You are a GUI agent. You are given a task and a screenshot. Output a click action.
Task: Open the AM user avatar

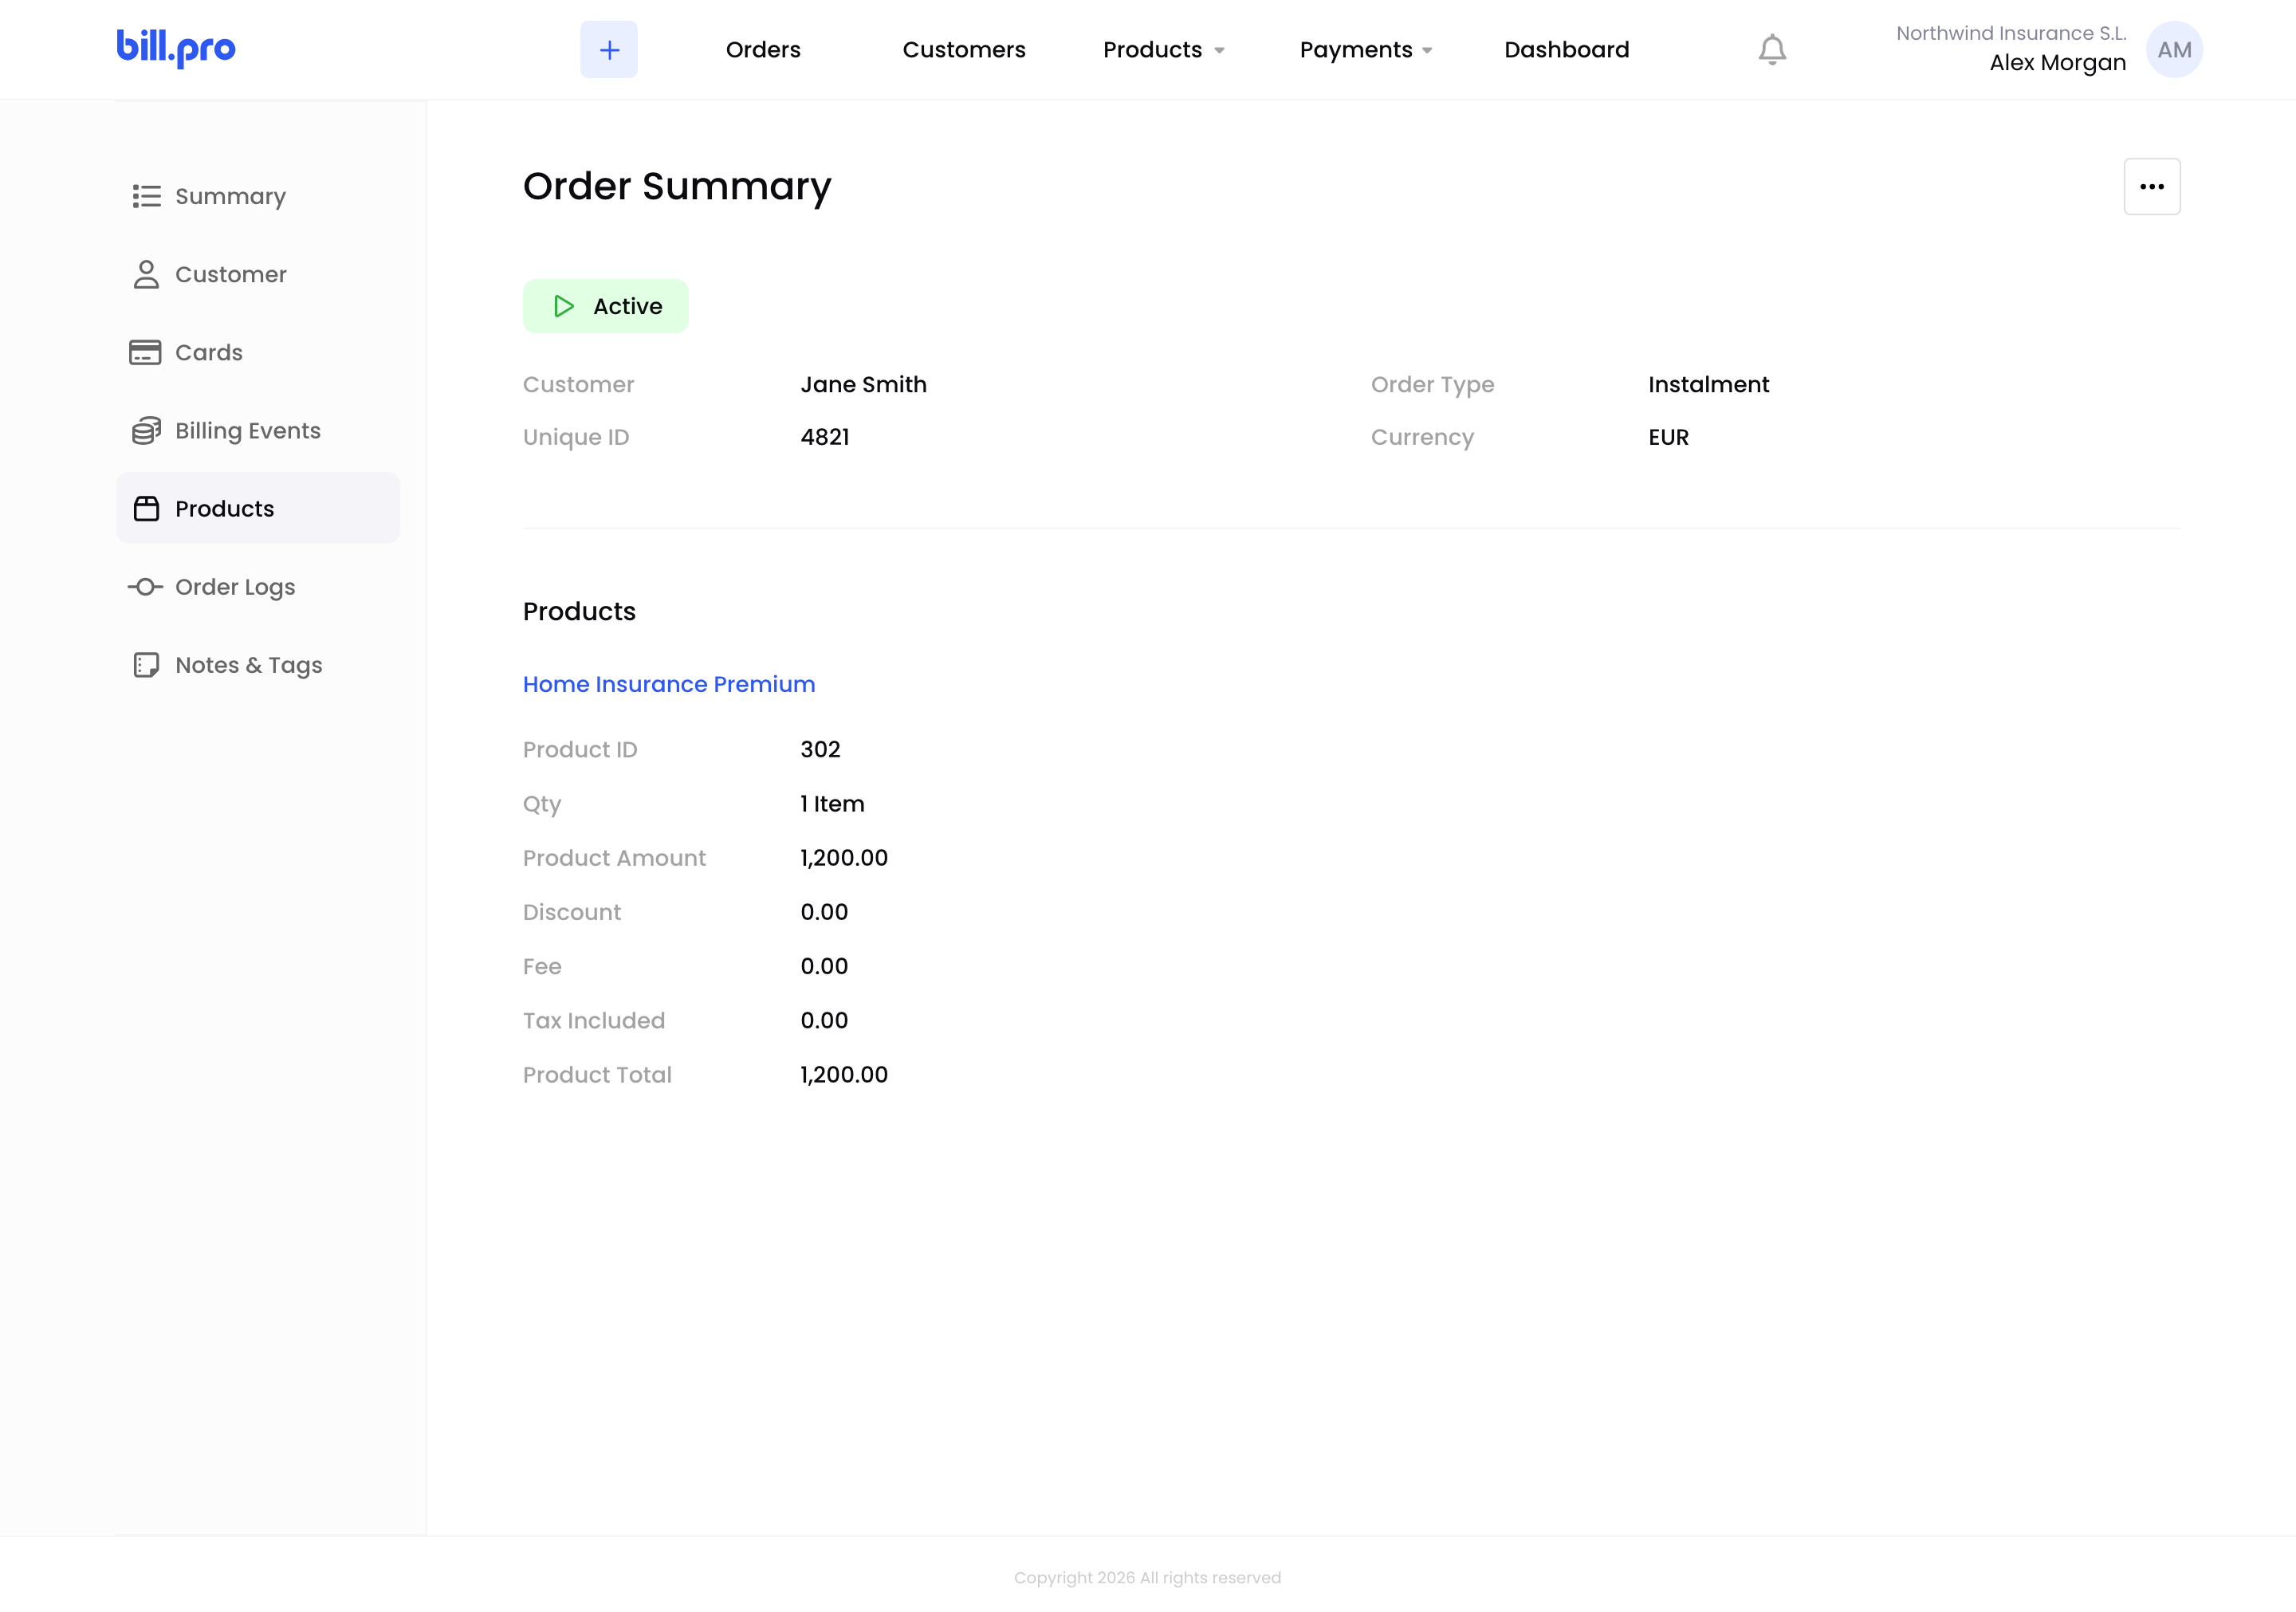coord(2174,49)
